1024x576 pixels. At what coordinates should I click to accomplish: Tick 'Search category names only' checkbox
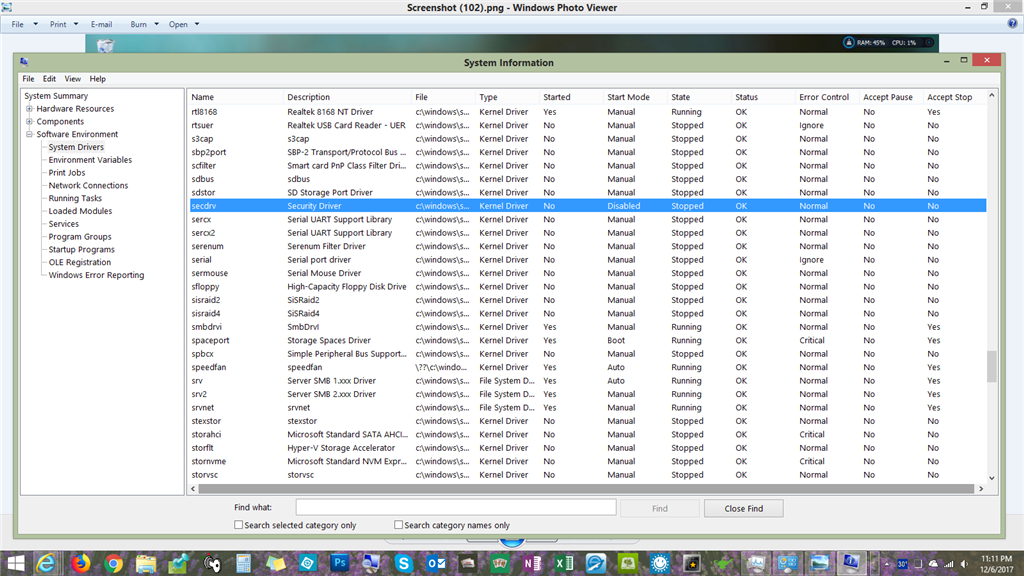tap(398, 525)
